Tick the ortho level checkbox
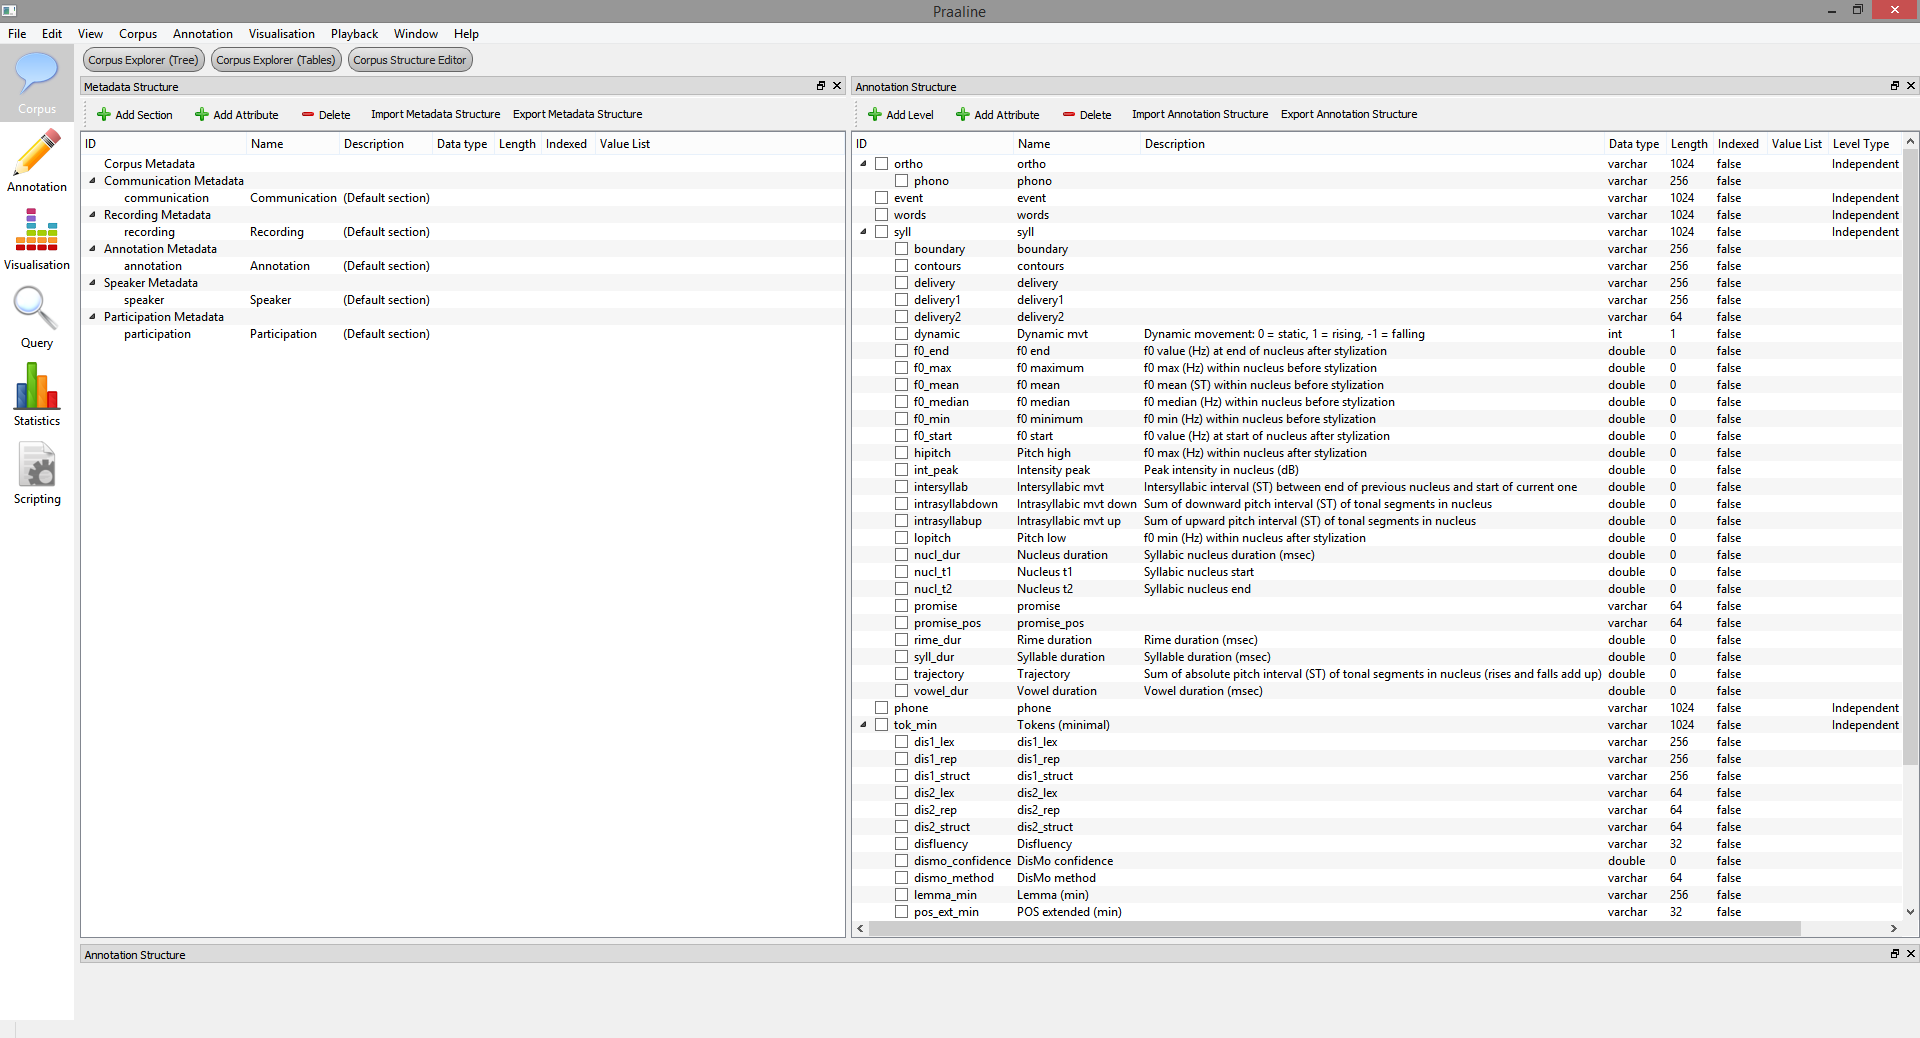This screenshot has height=1038, width=1920. 881,164
